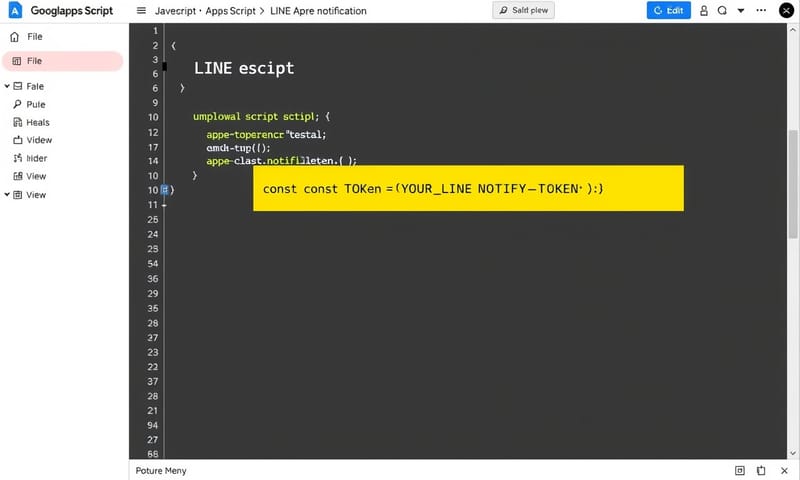This screenshot has height=480, width=800.
Task: Click the Saltd plew search button
Action: tap(523, 10)
